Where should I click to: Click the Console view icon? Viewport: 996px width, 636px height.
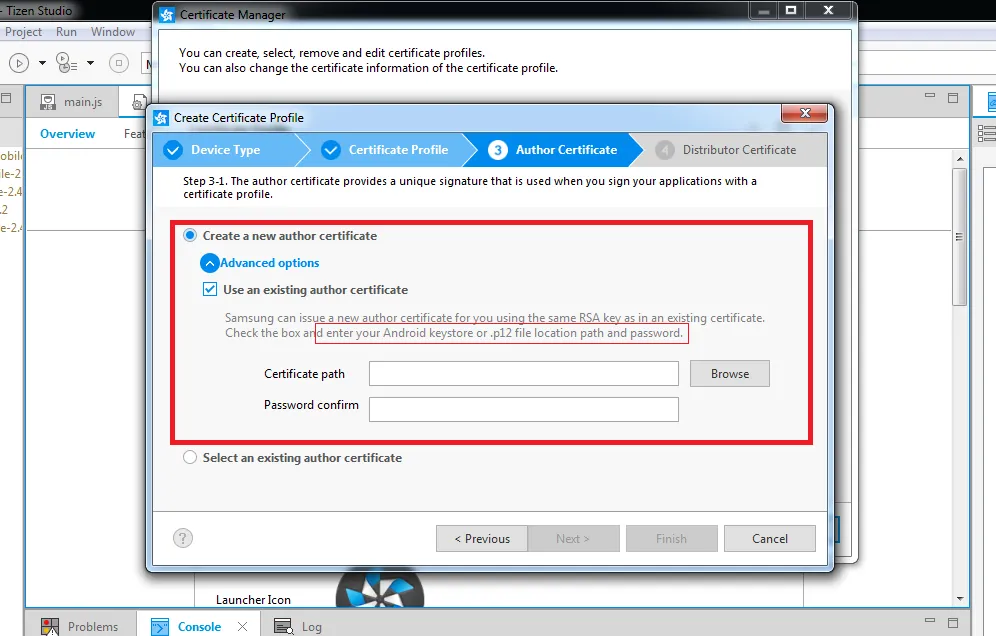[160, 626]
